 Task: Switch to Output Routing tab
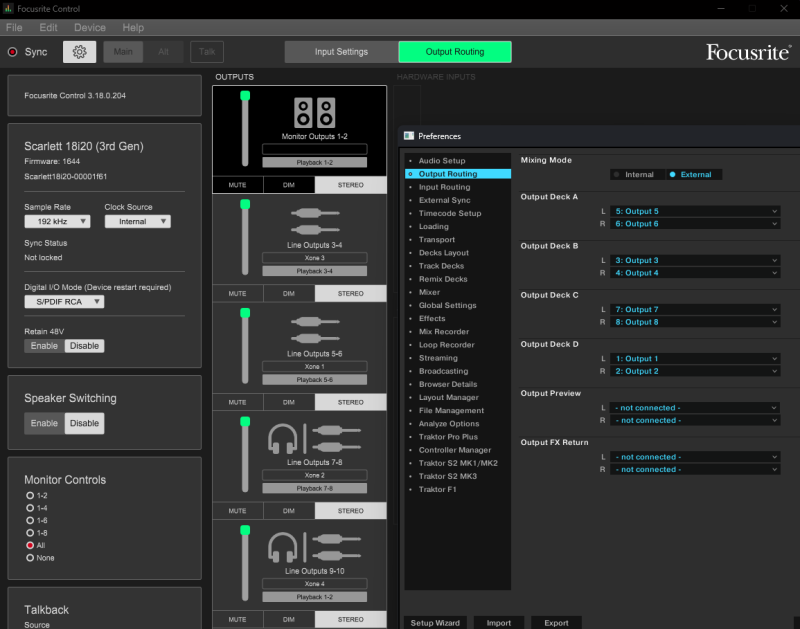(455, 52)
